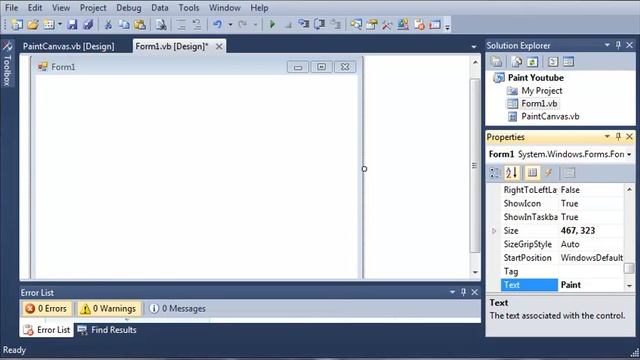Viewport: 640px width, 360px height.
Task: Open toolbar options overflow arrow
Action: [x=447, y=27]
